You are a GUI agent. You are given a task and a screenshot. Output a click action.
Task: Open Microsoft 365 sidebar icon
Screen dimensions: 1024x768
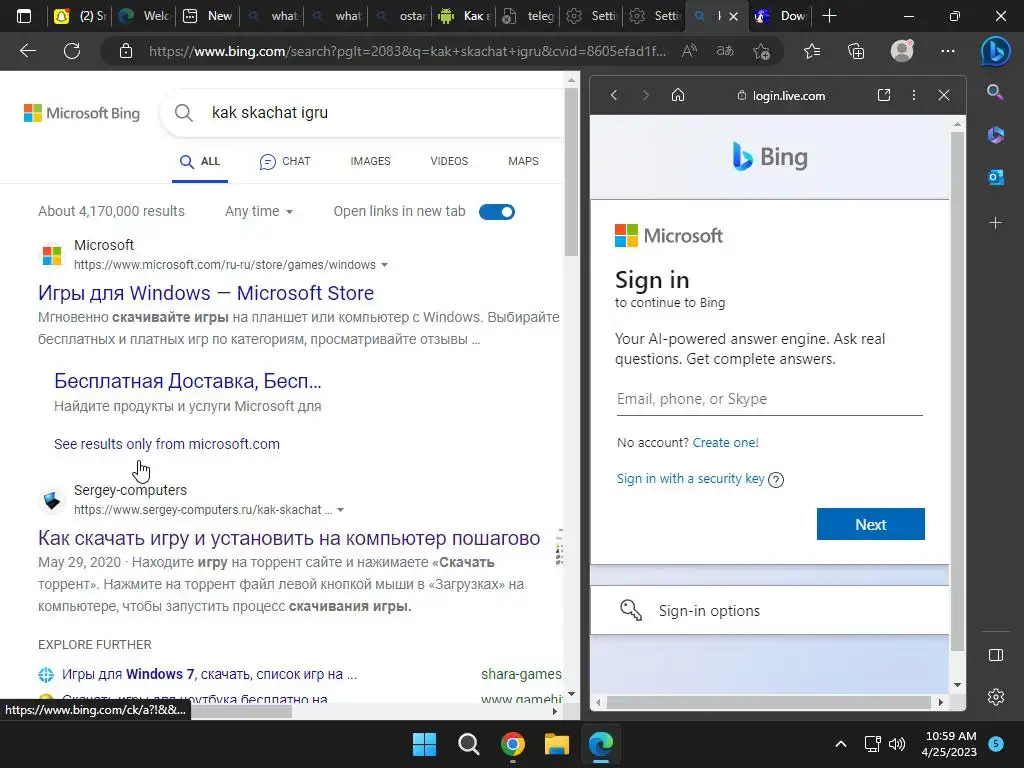point(995,135)
